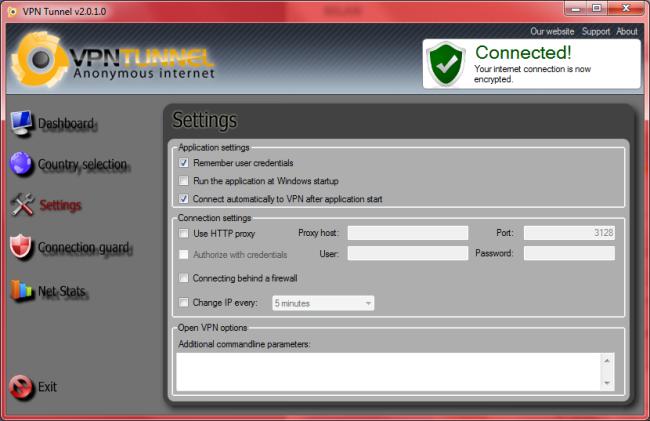Uncheck Remember user credentials
This screenshot has height=421, width=650.
click(x=184, y=163)
